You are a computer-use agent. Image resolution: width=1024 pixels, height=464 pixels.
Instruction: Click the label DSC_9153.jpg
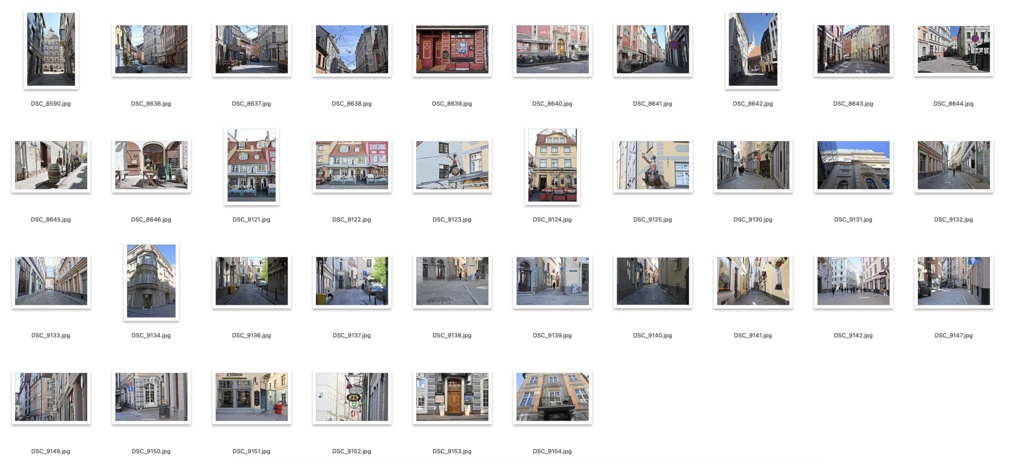click(452, 451)
